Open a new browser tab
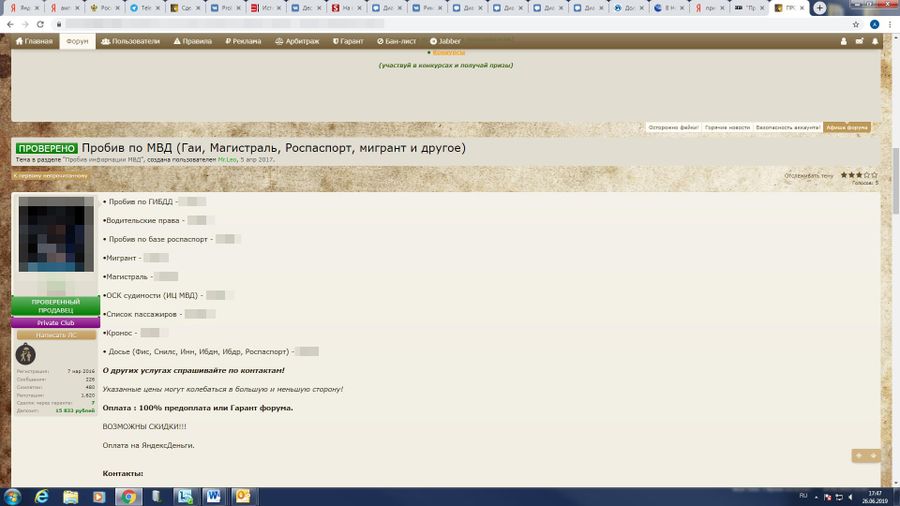The width and height of the screenshot is (900, 506). click(820, 8)
